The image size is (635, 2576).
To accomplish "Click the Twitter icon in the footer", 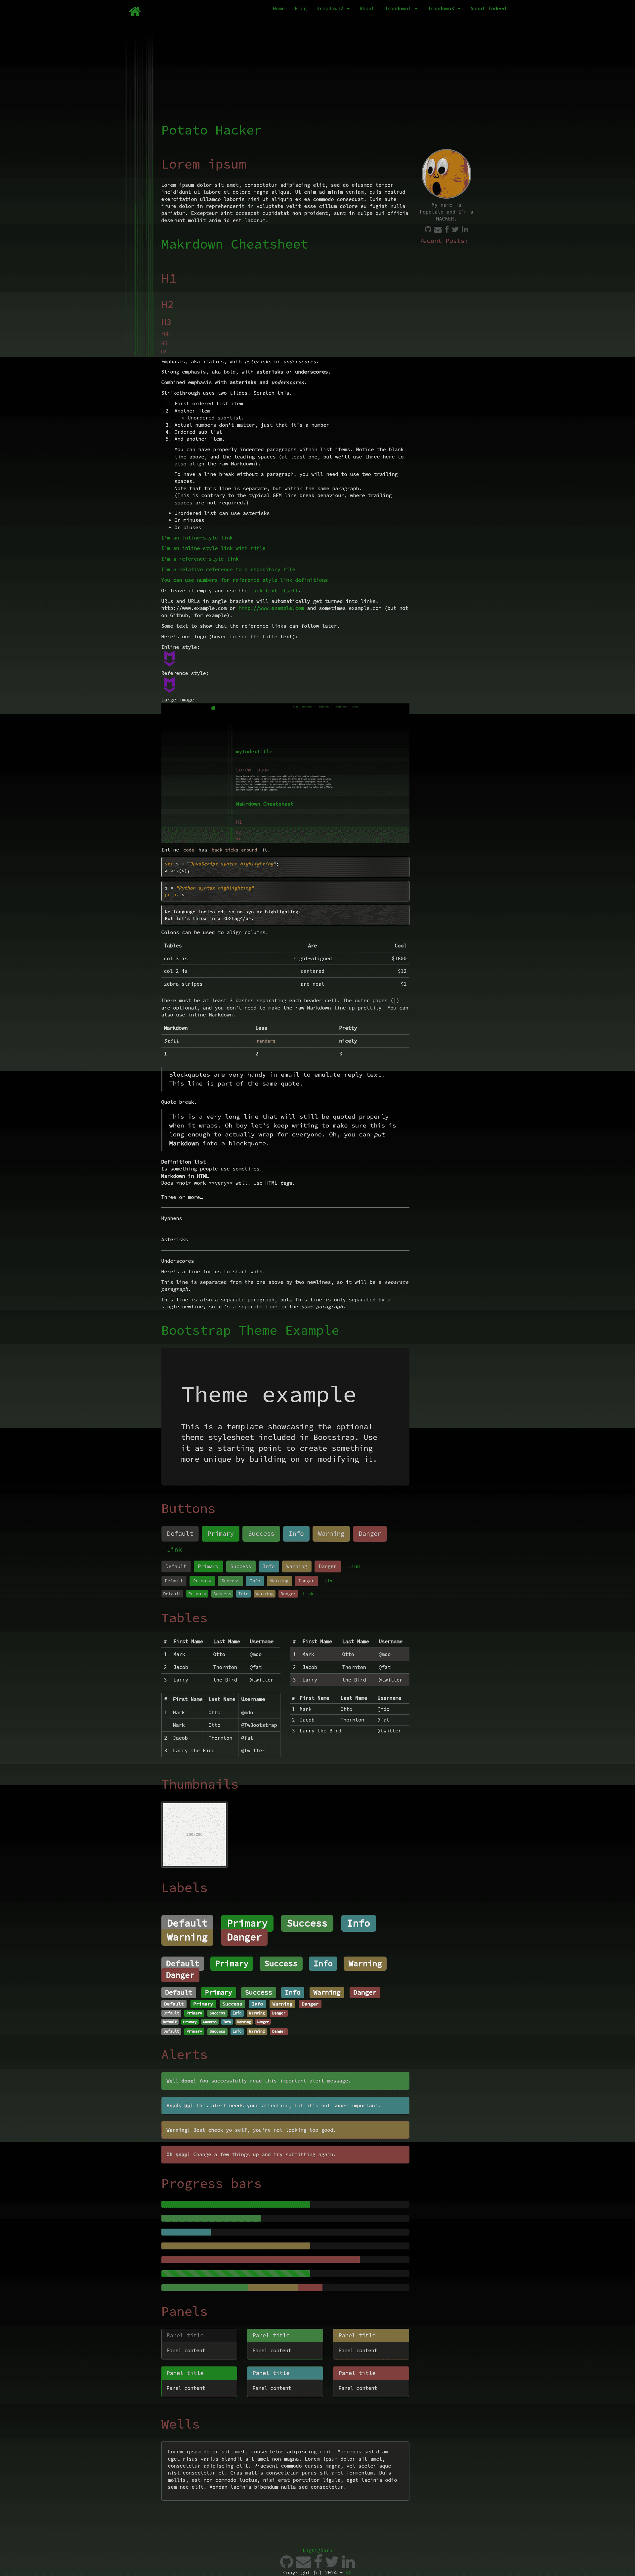I will coord(332,2562).
